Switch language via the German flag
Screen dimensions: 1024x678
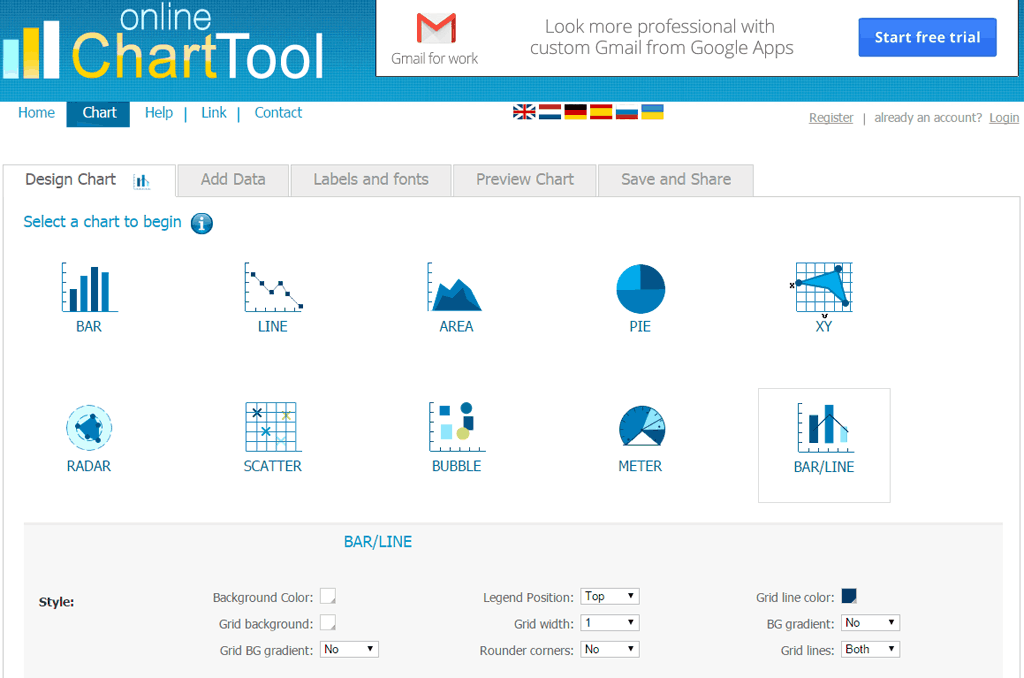(x=575, y=112)
